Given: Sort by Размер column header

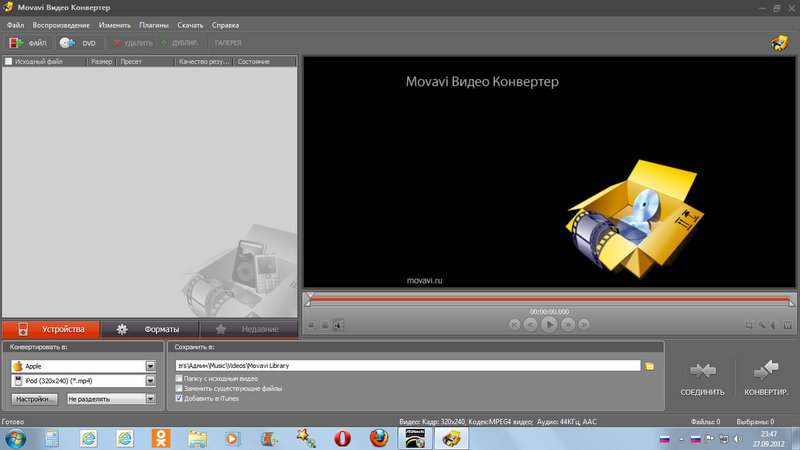Looking at the screenshot, I should (x=102, y=61).
